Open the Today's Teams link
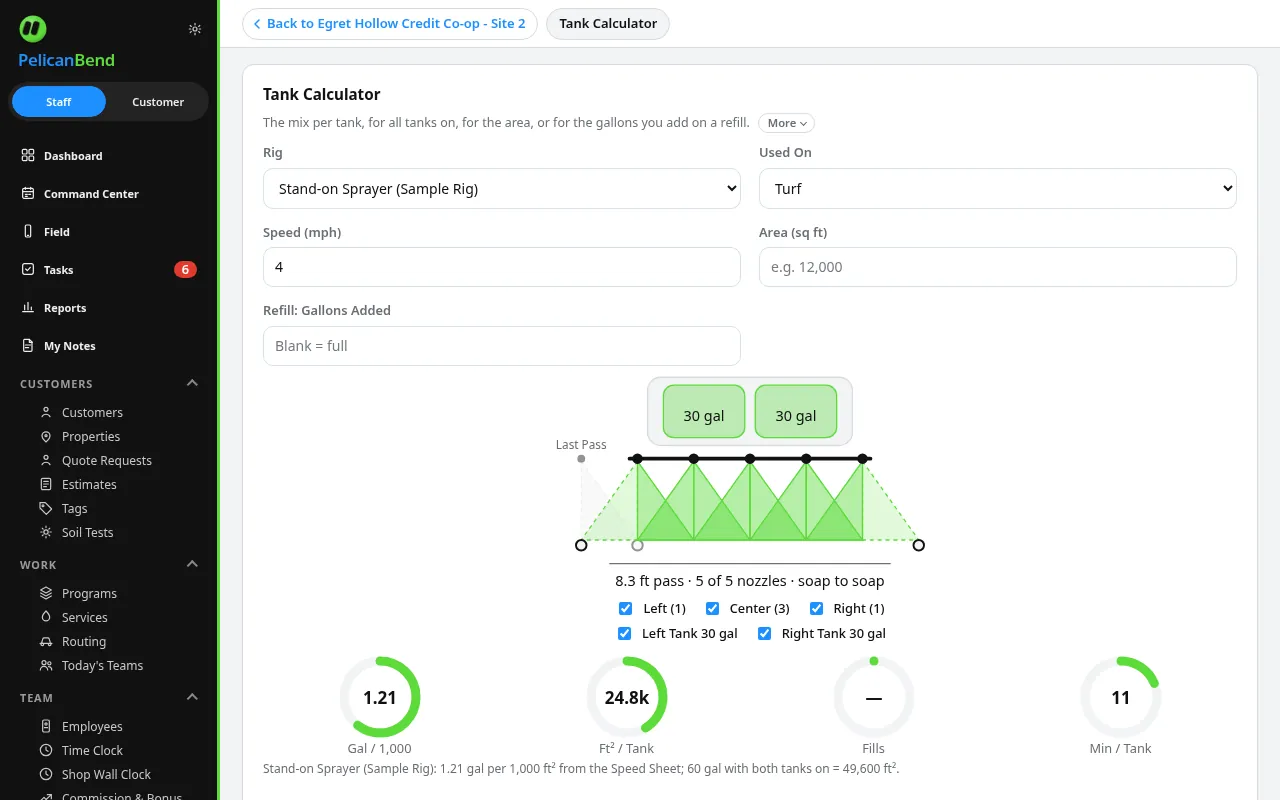 click(102, 665)
